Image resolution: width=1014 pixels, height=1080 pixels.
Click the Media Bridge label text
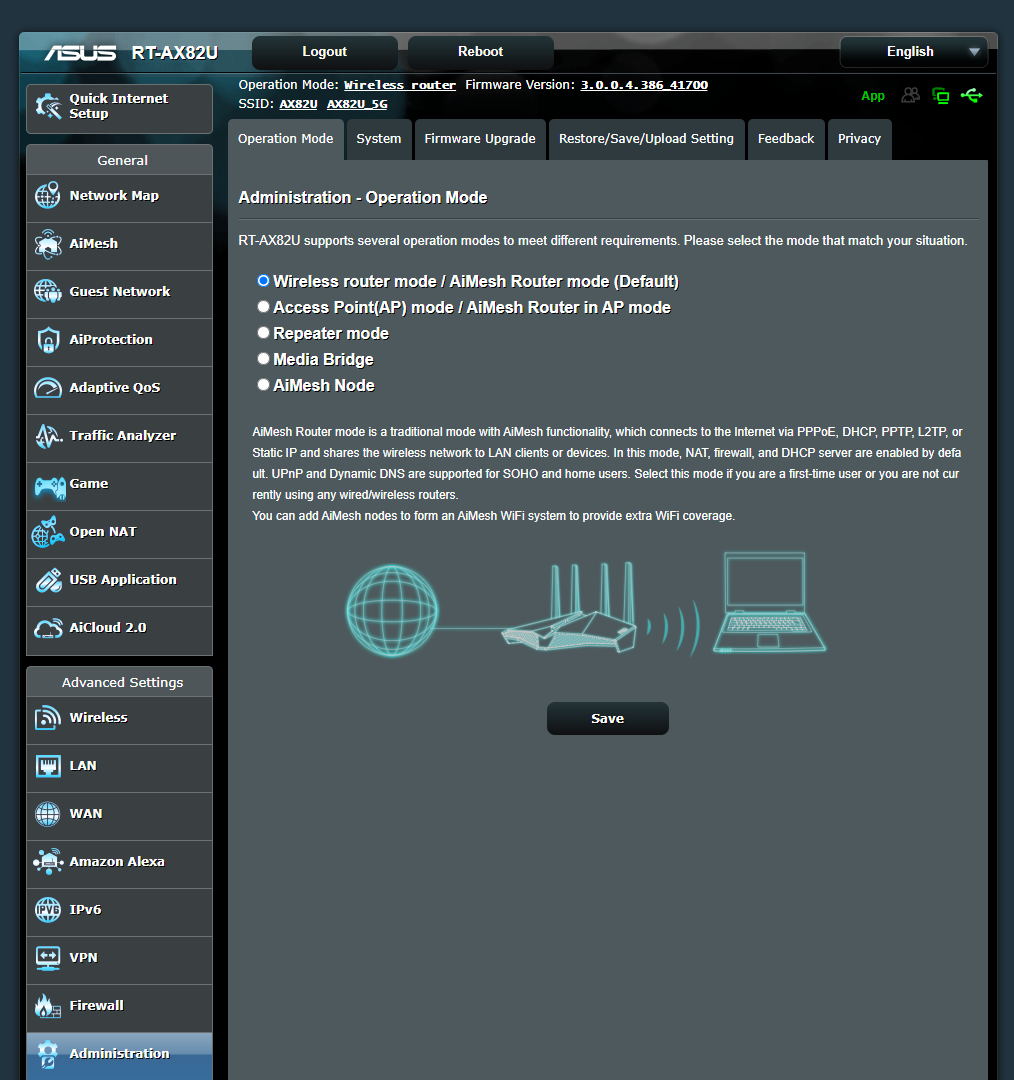[323, 360]
